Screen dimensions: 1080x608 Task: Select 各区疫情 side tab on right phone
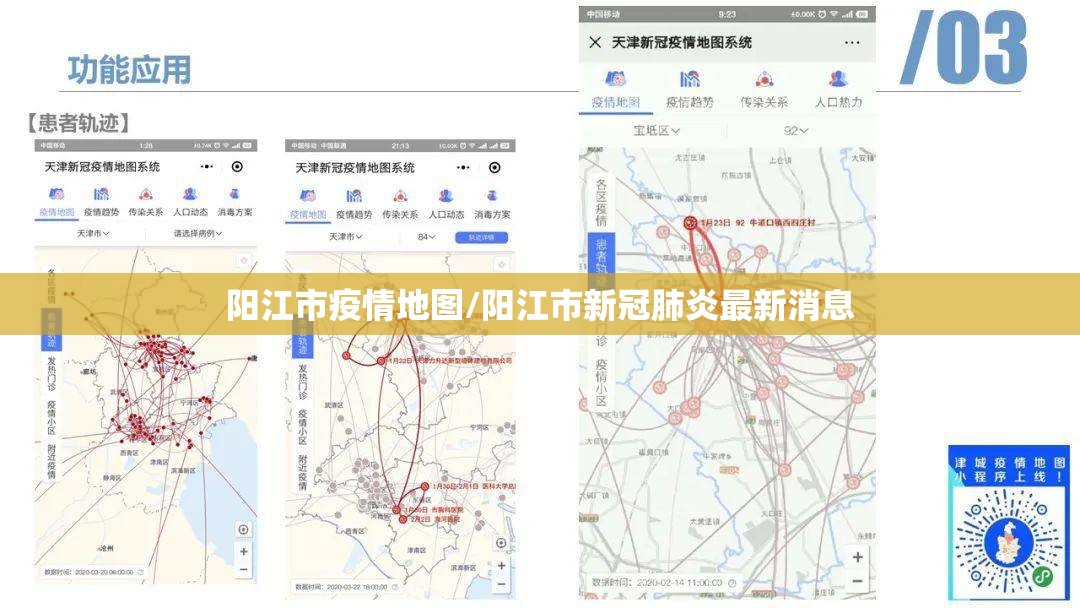click(x=601, y=202)
